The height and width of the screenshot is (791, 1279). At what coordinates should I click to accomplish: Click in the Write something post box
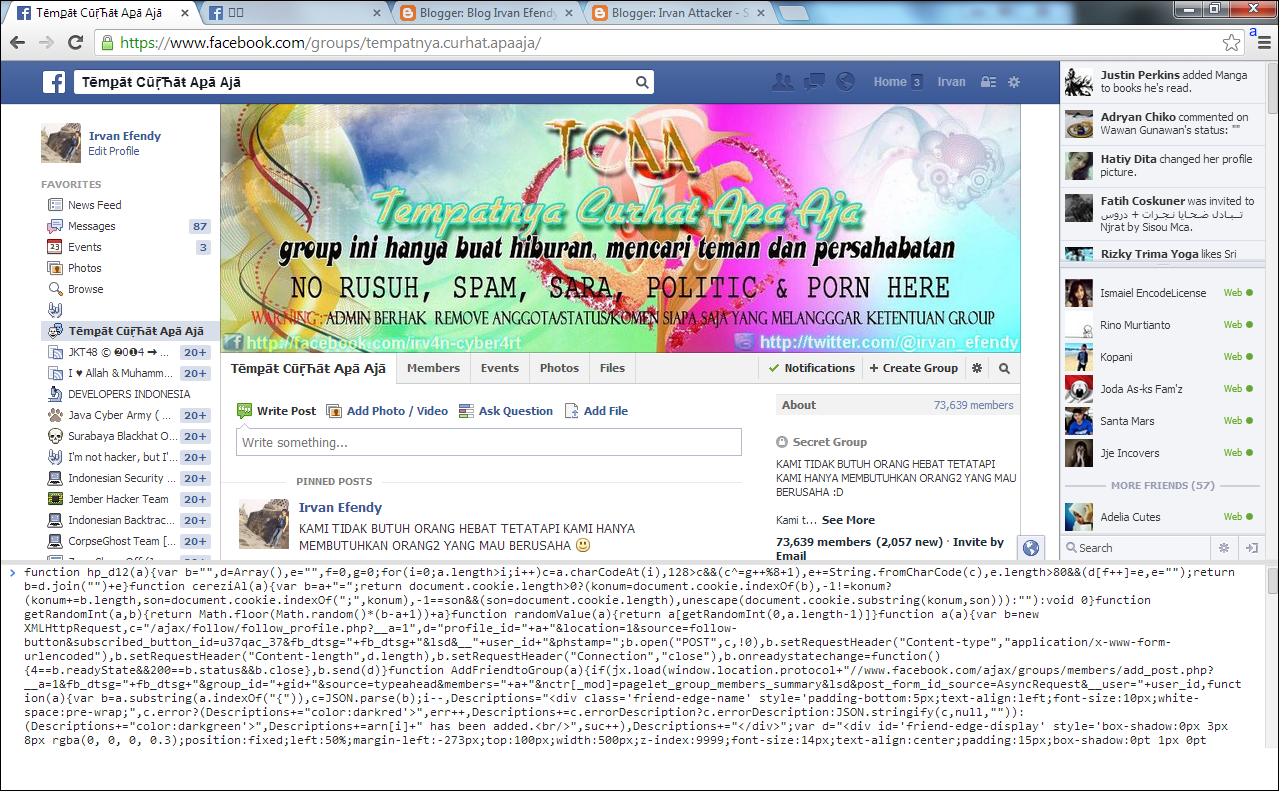click(489, 442)
